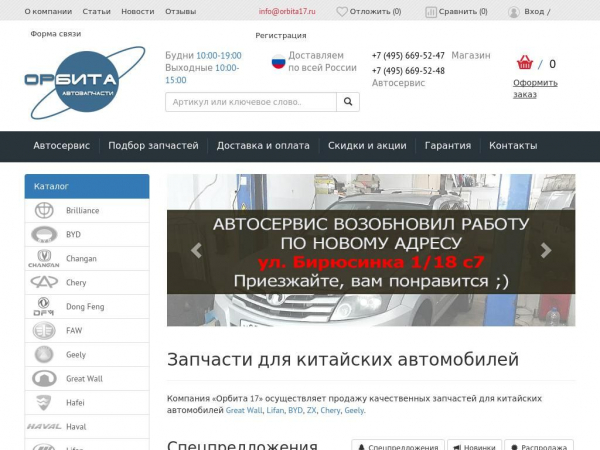Open Подбор запчастей in navigation bar
The width and height of the screenshot is (600, 450).
click(153, 146)
